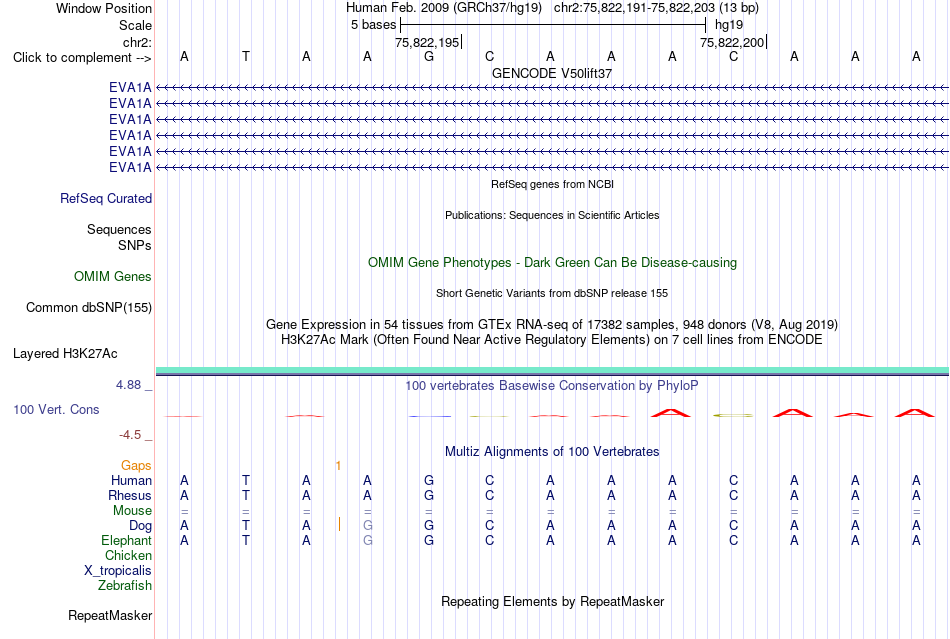Click the G base in the top sequence row
This screenshot has width=950, height=639.
point(429,56)
